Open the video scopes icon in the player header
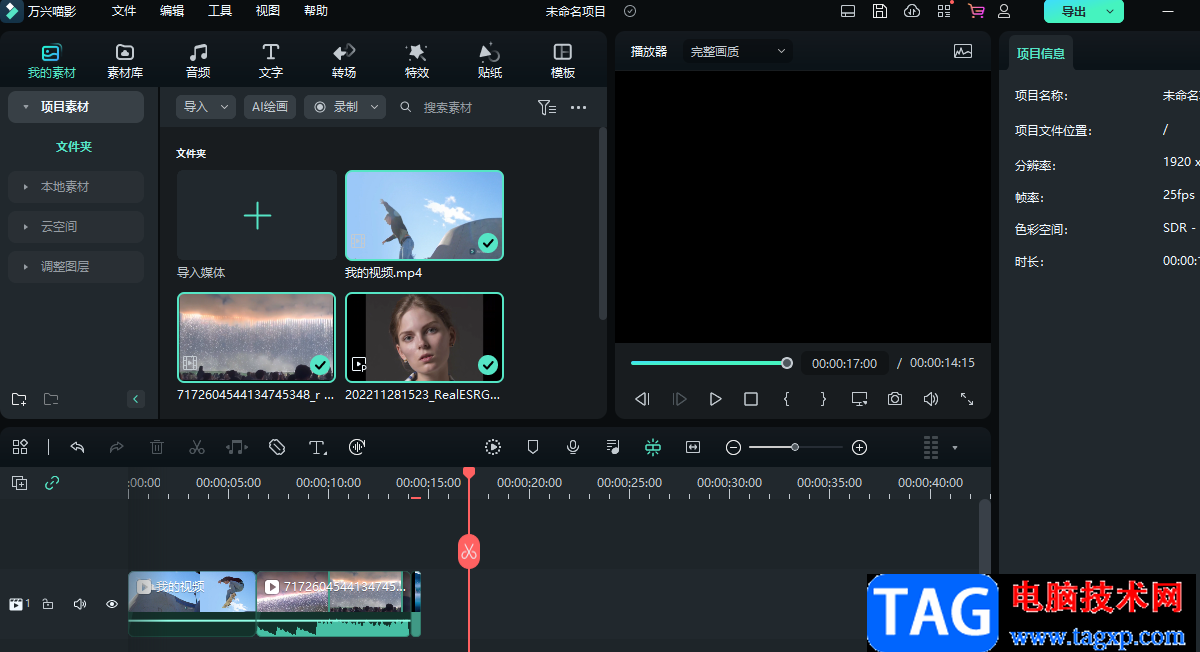The width and height of the screenshot is (1200, 652). point(963,51)
